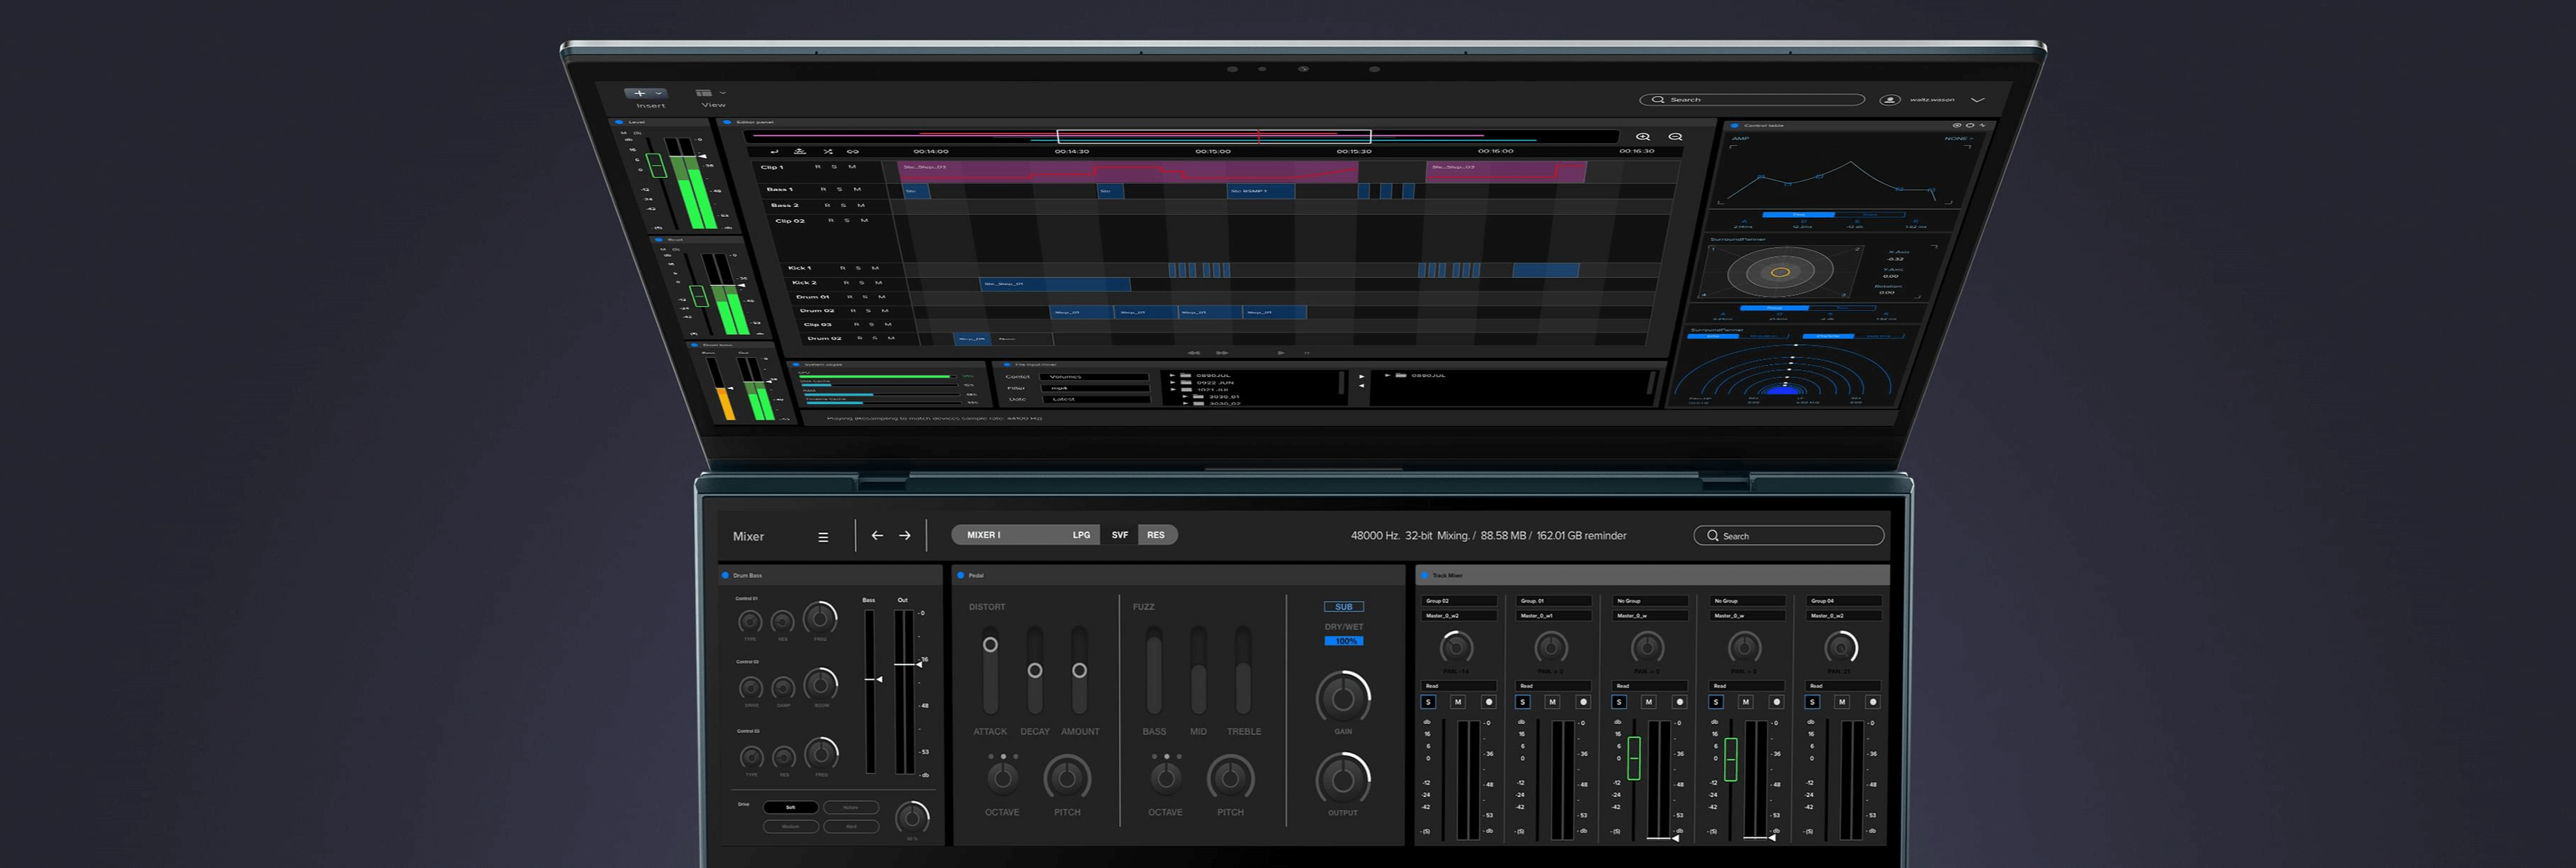Toggle the SUB button in Pedal

1343,607
